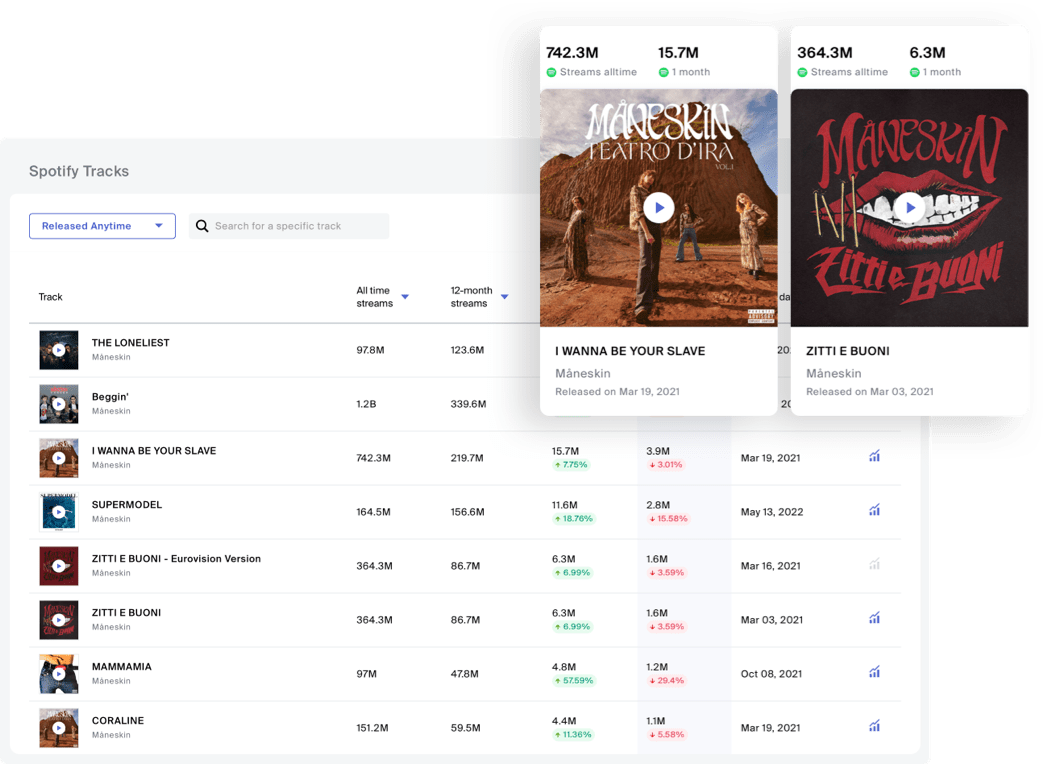Sort tracks using the 12-month streams arrow

506,297
